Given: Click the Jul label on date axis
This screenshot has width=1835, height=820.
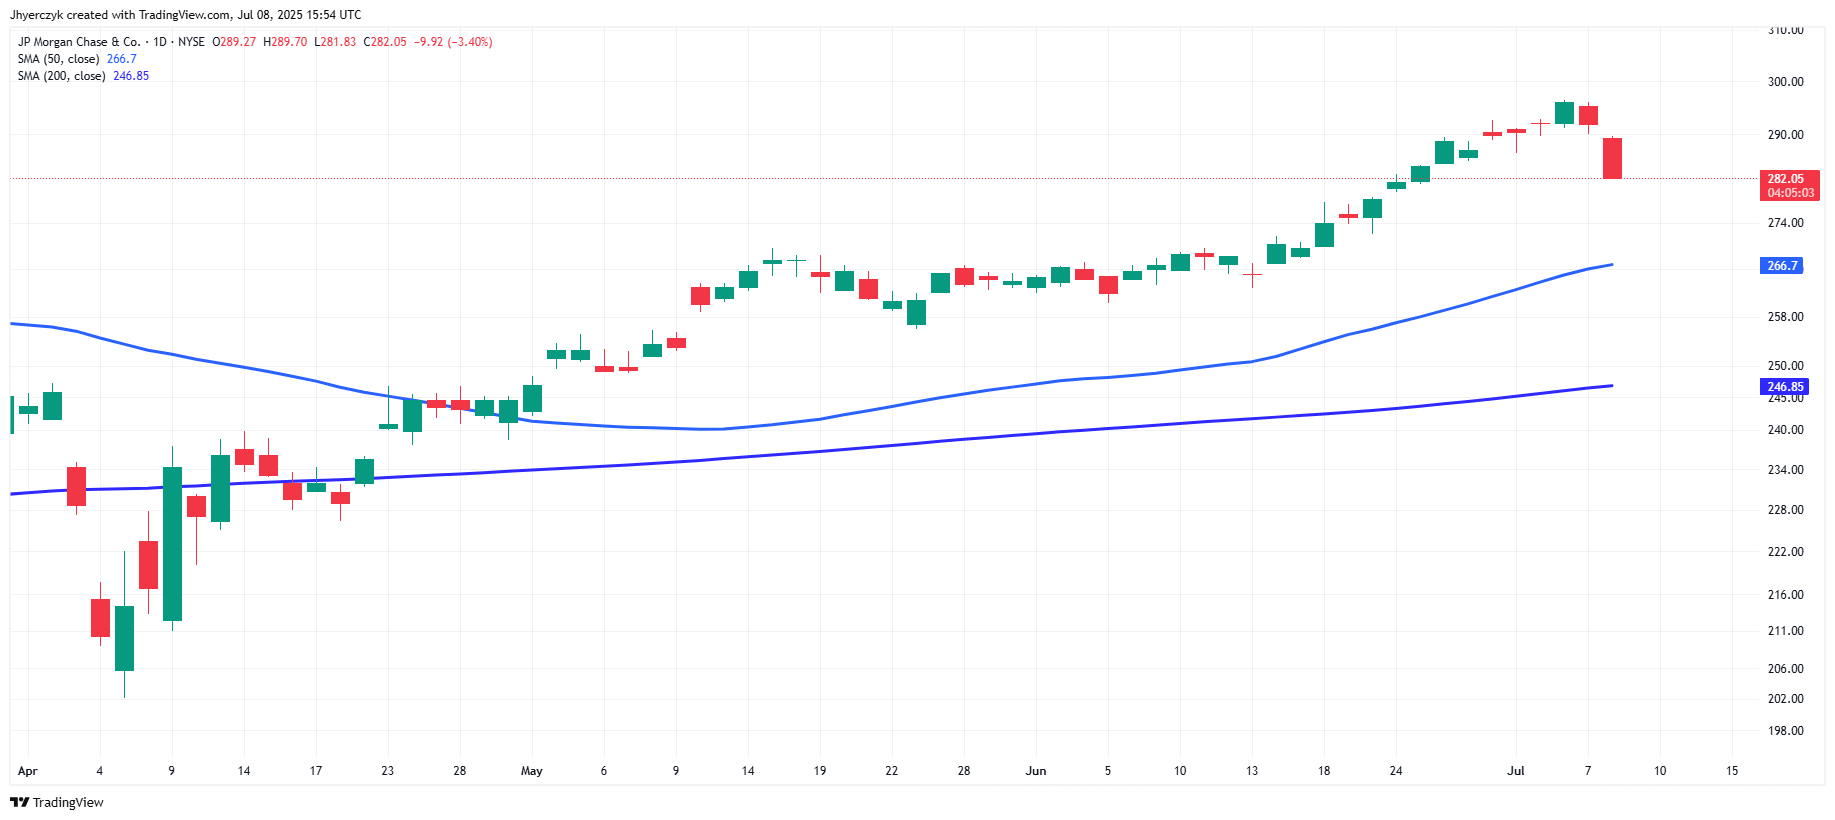Looking at the screenshot, I should (x=1516, y=771).
